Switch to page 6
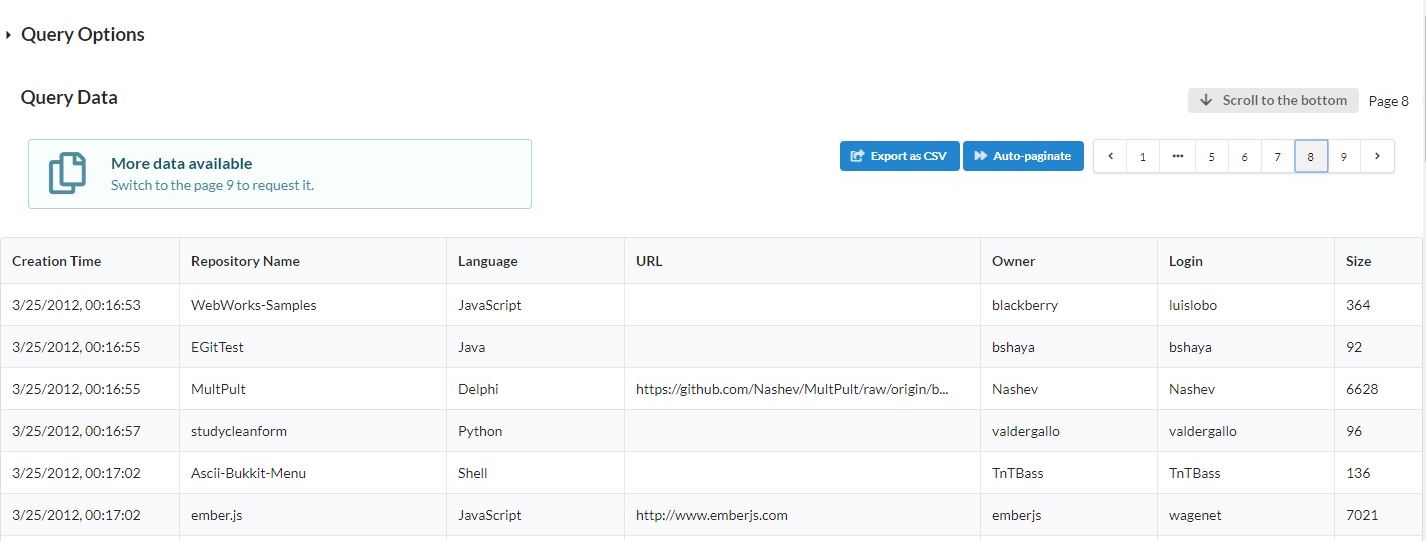This screenshot has width=1426, height=541. 1244,156
